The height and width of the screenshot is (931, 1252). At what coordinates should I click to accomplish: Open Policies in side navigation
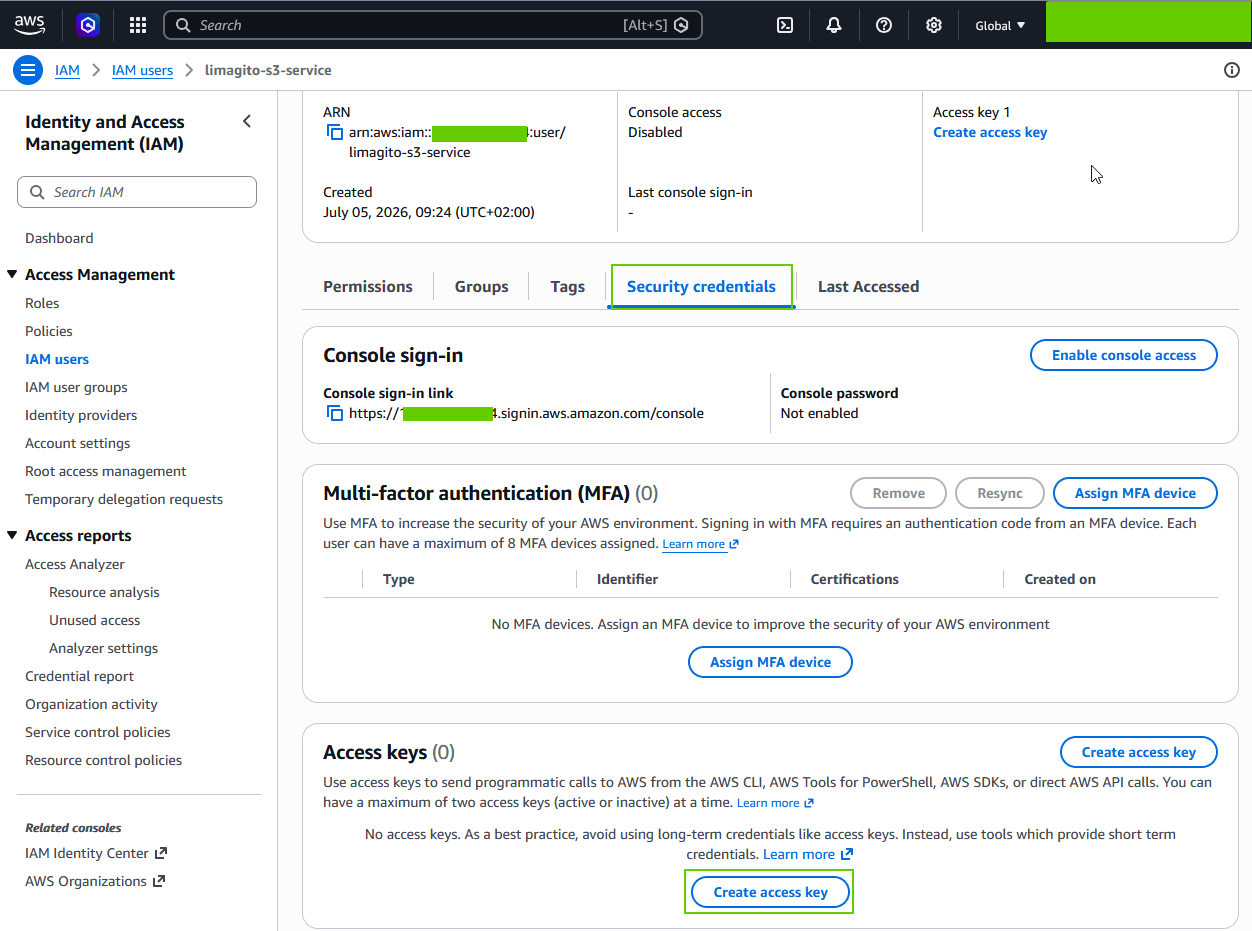pyautogui.click(x=49, y=331)
